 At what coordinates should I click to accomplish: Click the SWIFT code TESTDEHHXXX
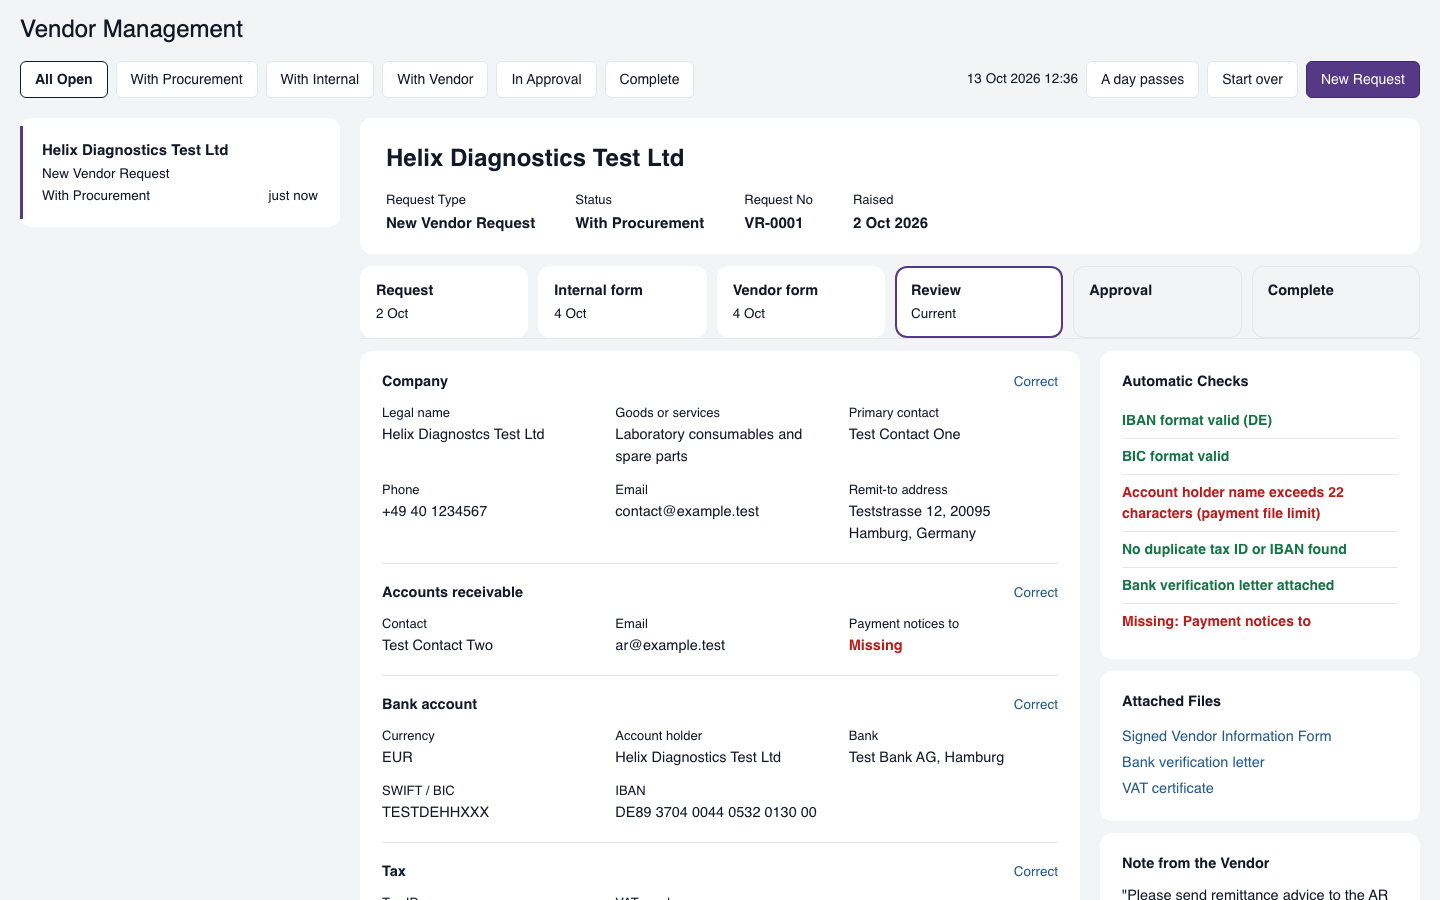coord(435,812)
